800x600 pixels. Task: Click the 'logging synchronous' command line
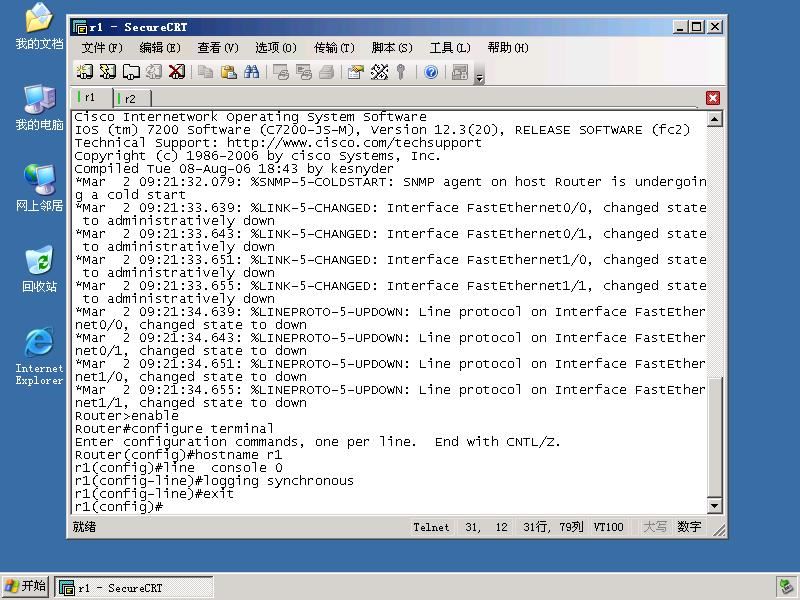(x=214, y=481)
